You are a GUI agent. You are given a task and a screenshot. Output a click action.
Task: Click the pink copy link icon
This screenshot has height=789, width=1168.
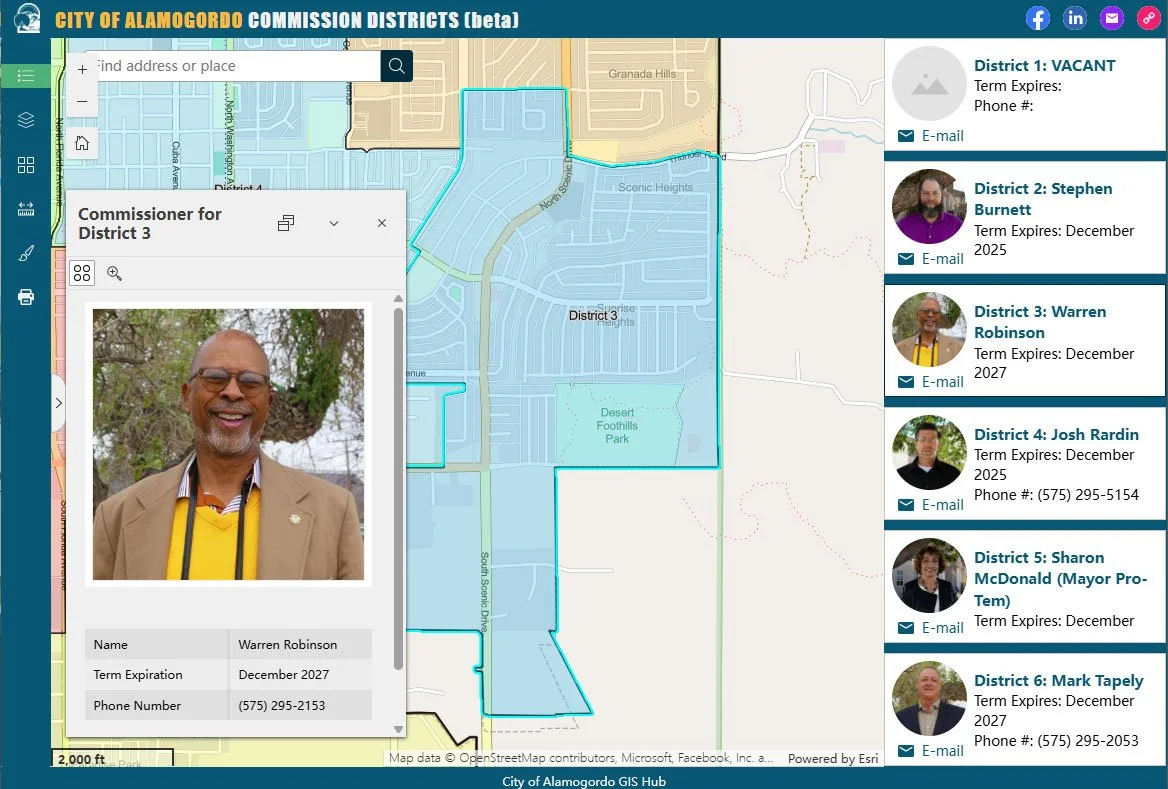pyautogui.click(x=1149, y=19)
